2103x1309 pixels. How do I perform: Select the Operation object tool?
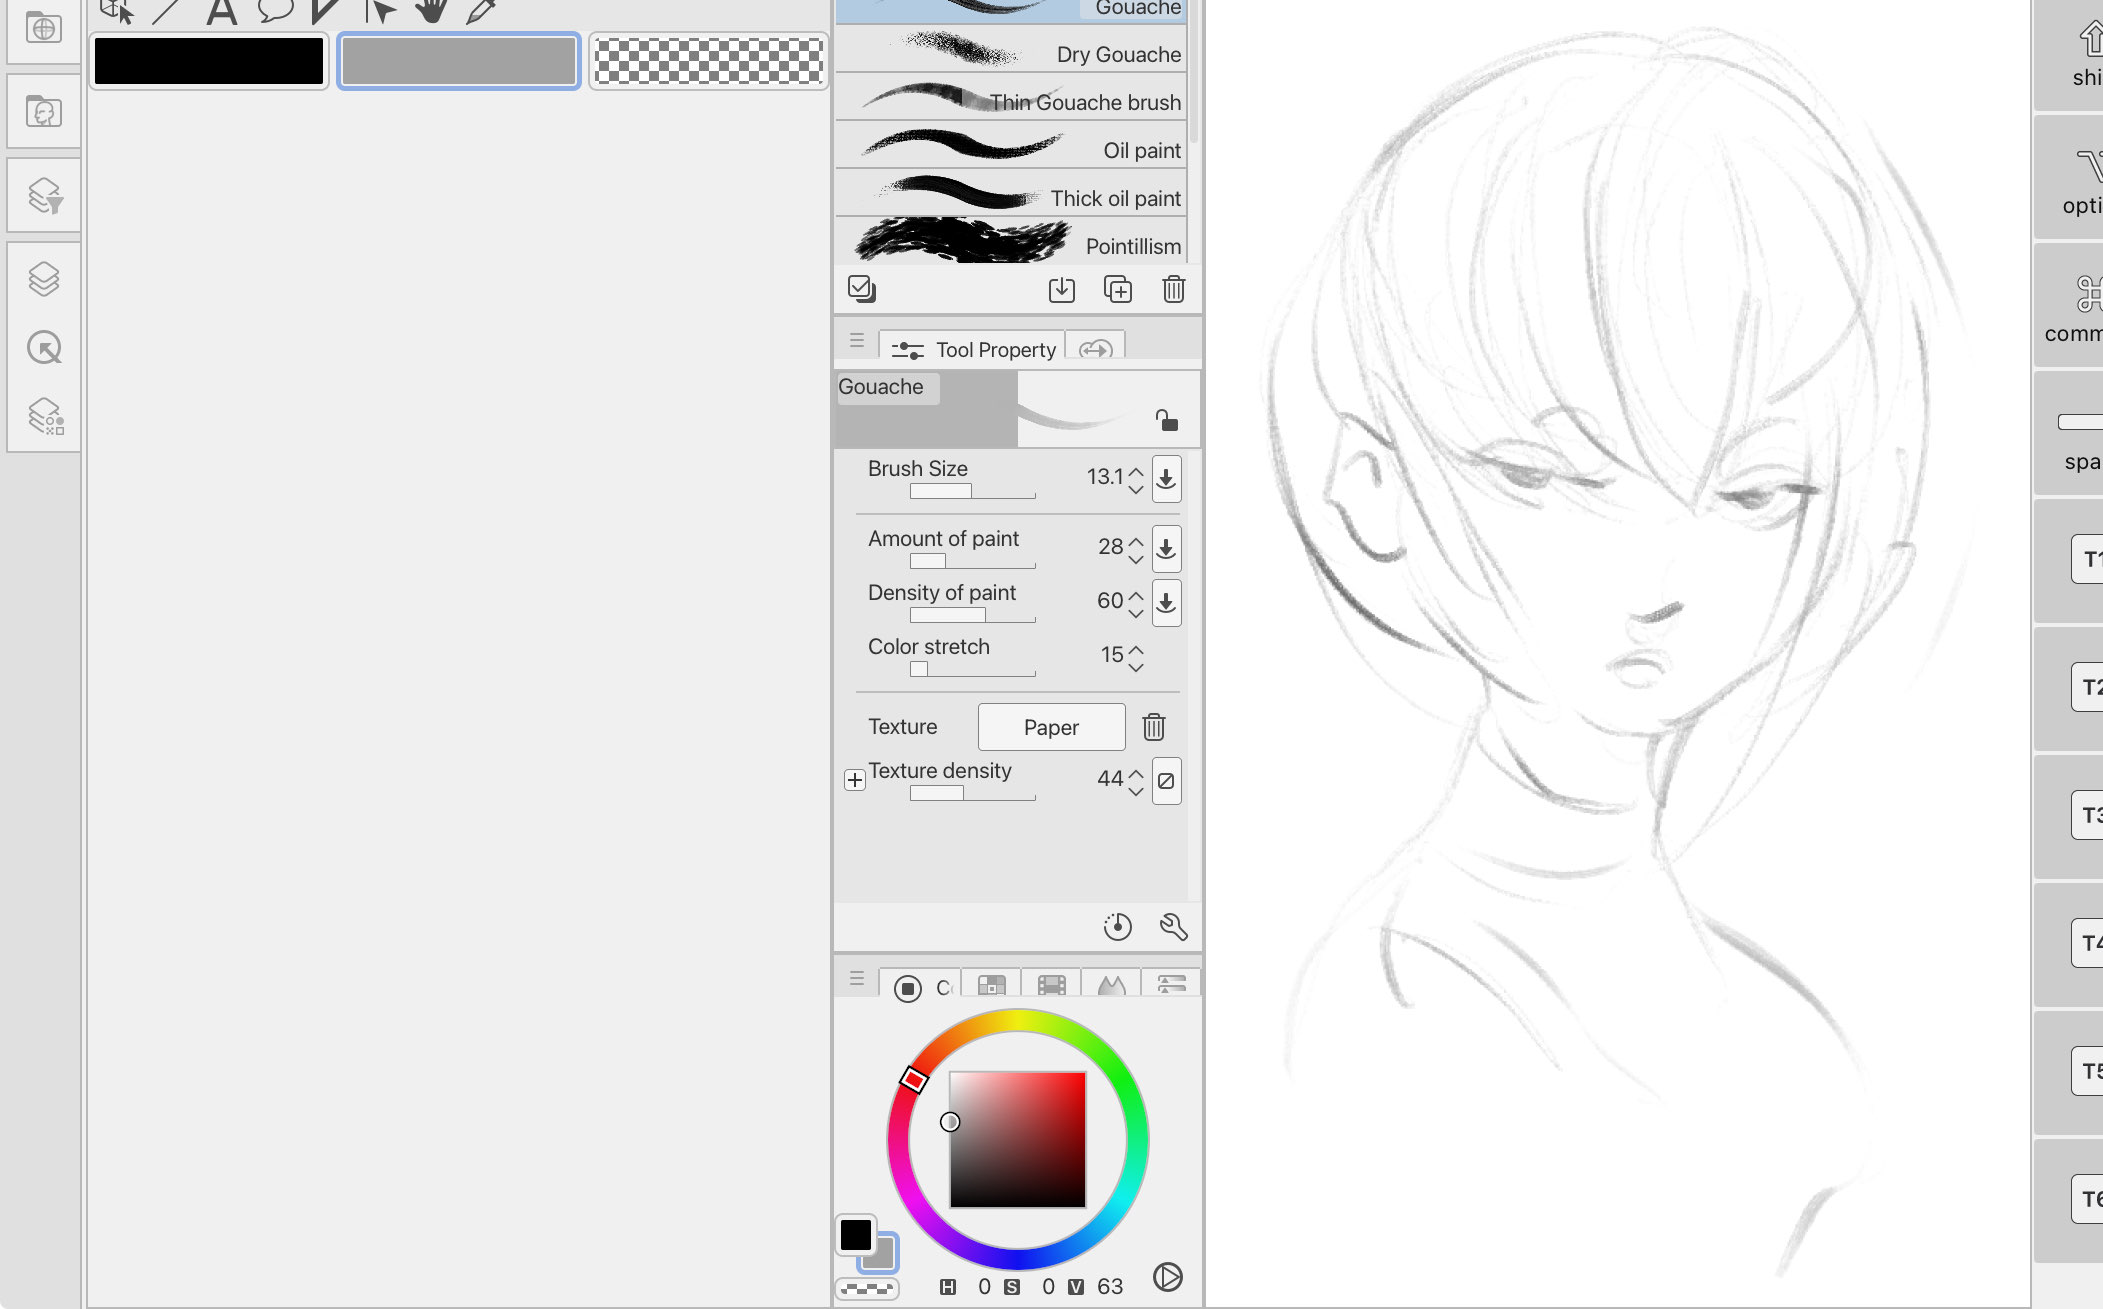click(118, 10)
